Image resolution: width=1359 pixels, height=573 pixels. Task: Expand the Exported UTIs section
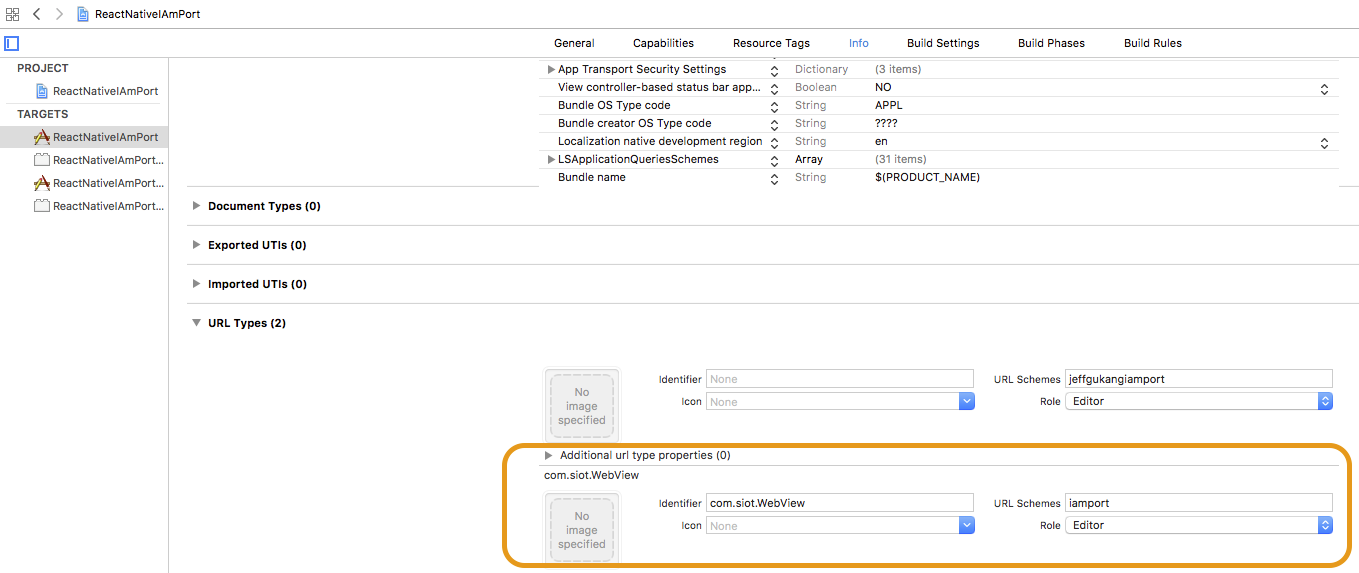(x=196, y=245)
